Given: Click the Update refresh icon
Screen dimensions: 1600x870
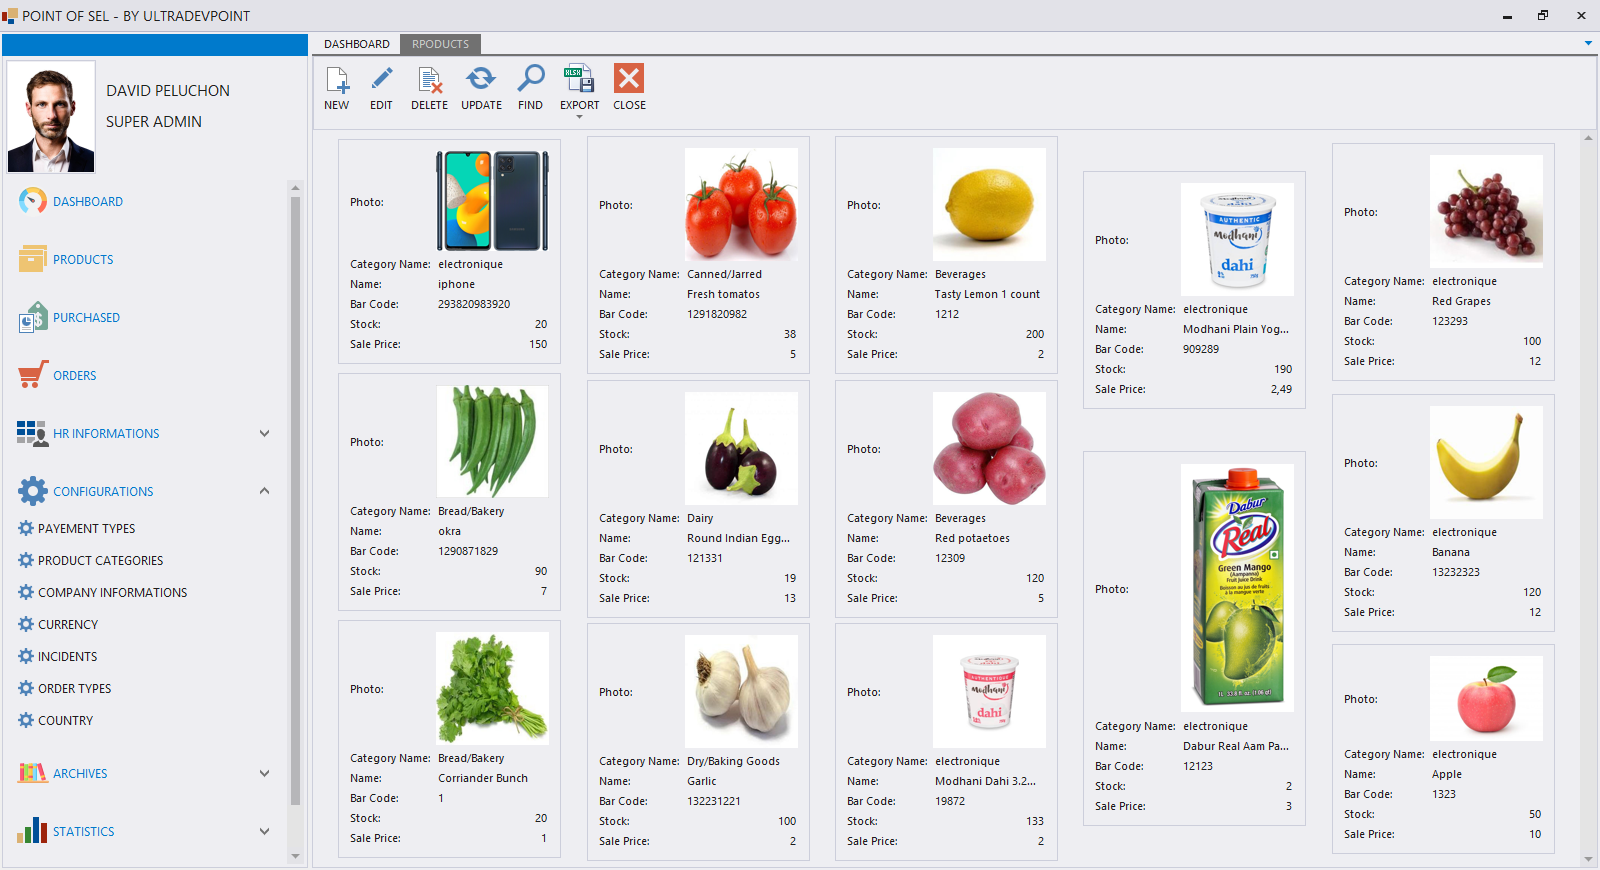Looking at the screenshot, I should (x=481, y=79).
